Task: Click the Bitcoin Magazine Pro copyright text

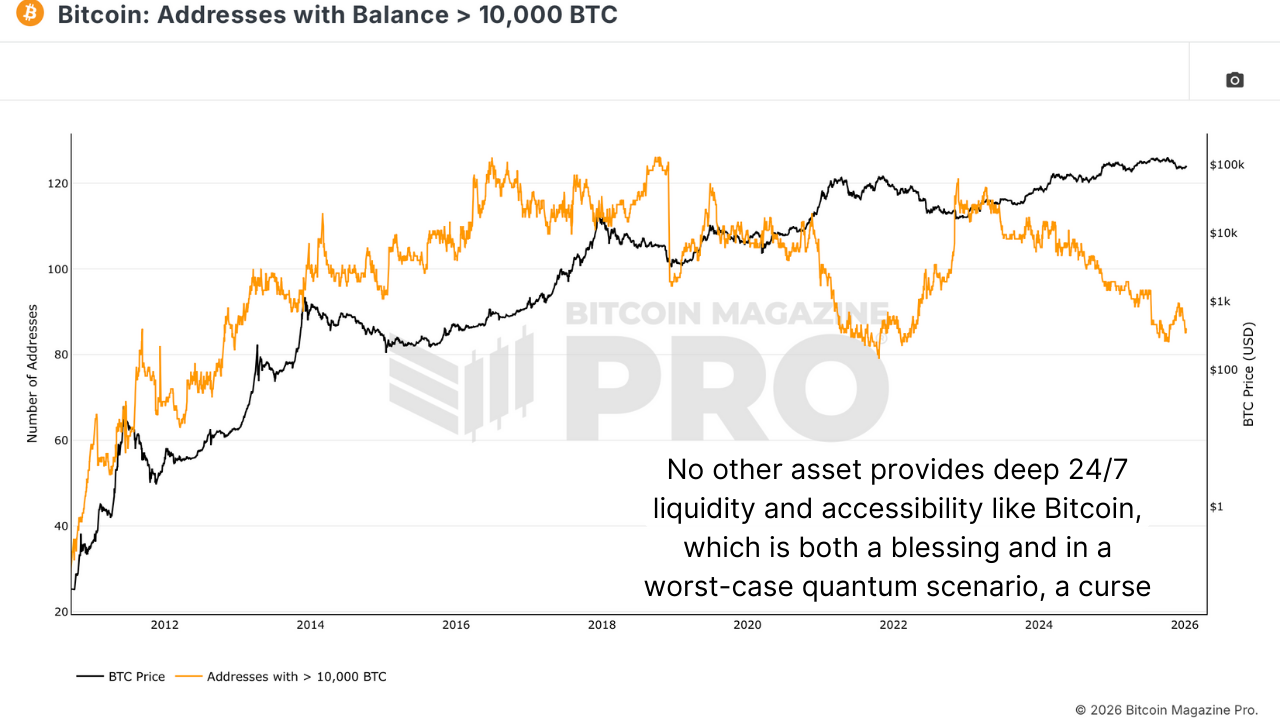Action: pos(1167,709)
